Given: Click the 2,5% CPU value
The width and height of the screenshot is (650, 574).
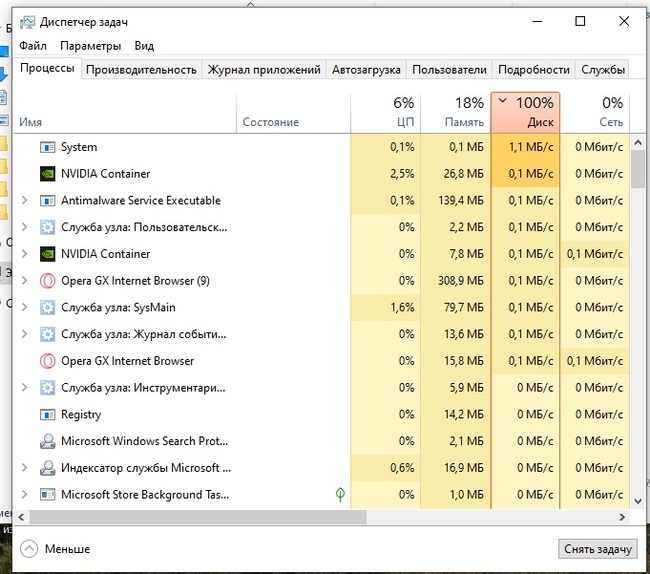Looking at the screenshot, I should coord(402,174).
